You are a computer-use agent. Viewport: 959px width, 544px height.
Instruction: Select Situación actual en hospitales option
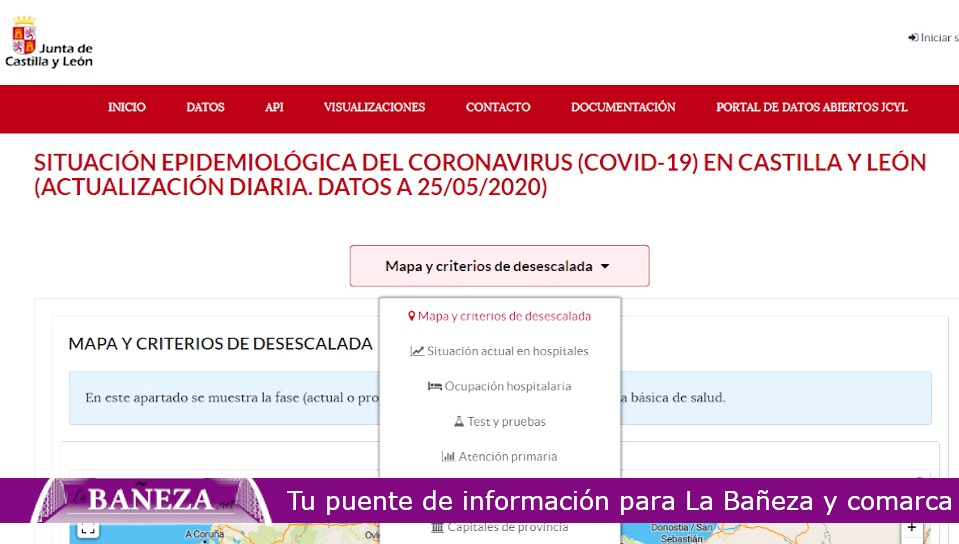[507, 351]
